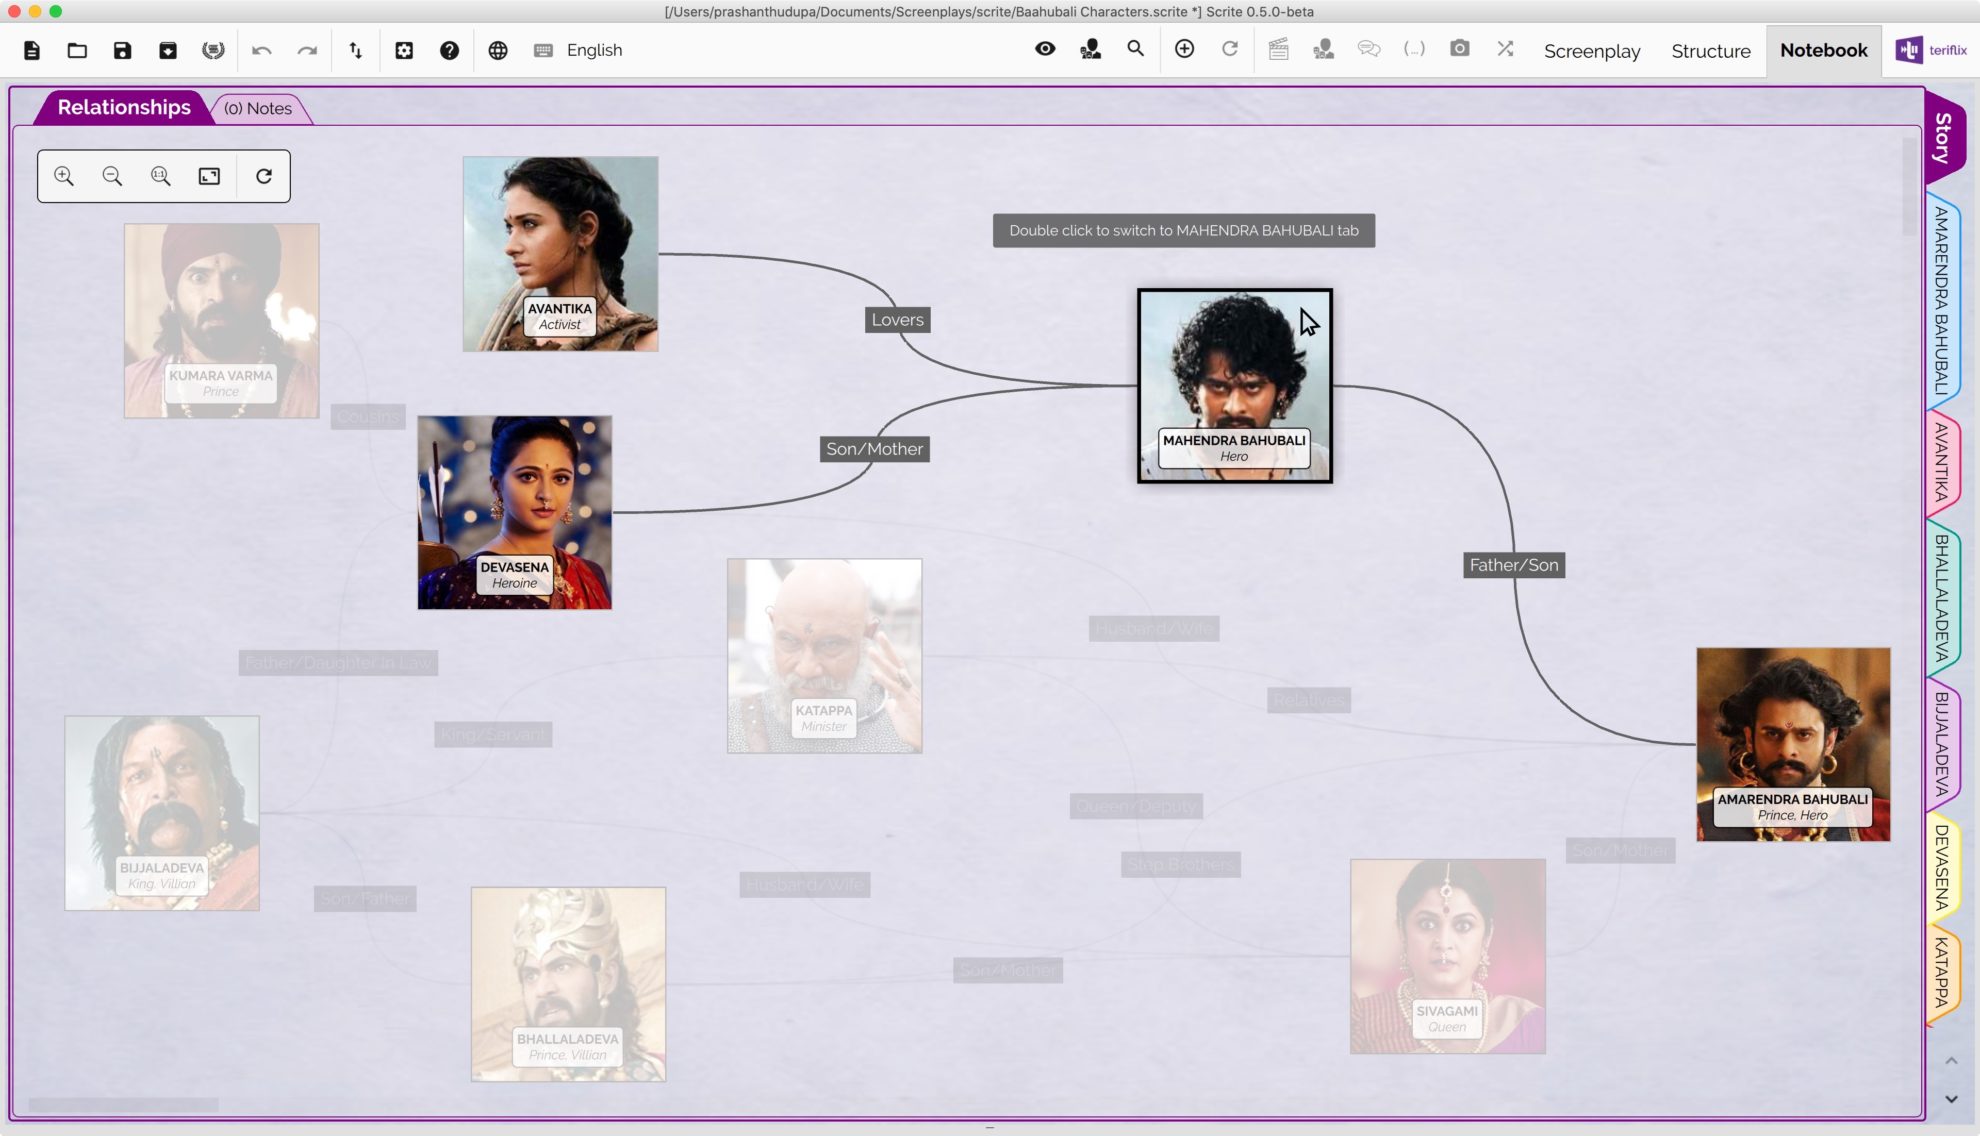Open the English language selector
This screenshot has height=1136, width=1980.
pyautogui.click(x=594, y=50)
